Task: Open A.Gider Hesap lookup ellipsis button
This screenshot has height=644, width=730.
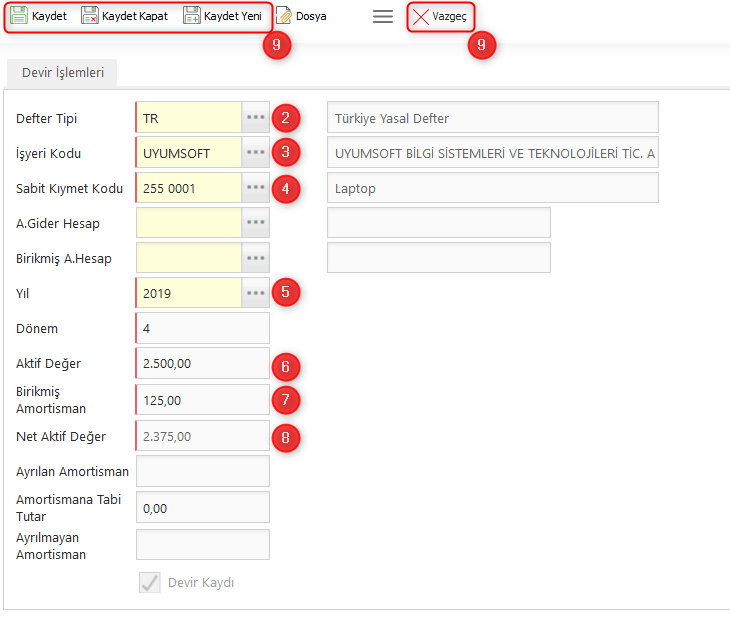Action: click(256, 223)
